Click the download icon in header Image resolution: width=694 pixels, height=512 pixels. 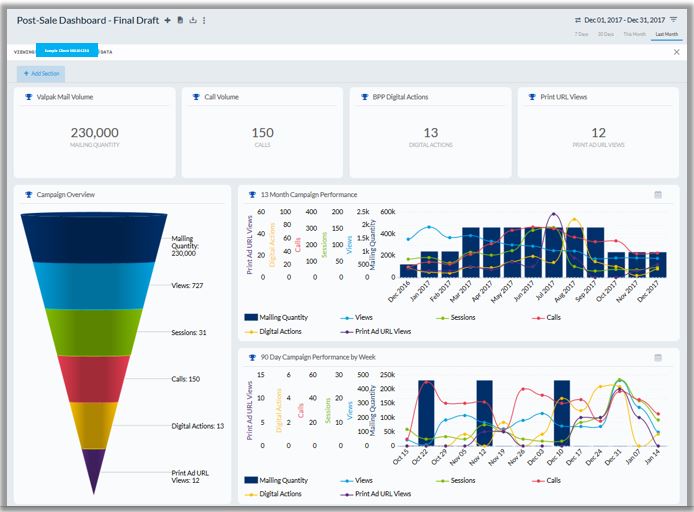[192, 20]
